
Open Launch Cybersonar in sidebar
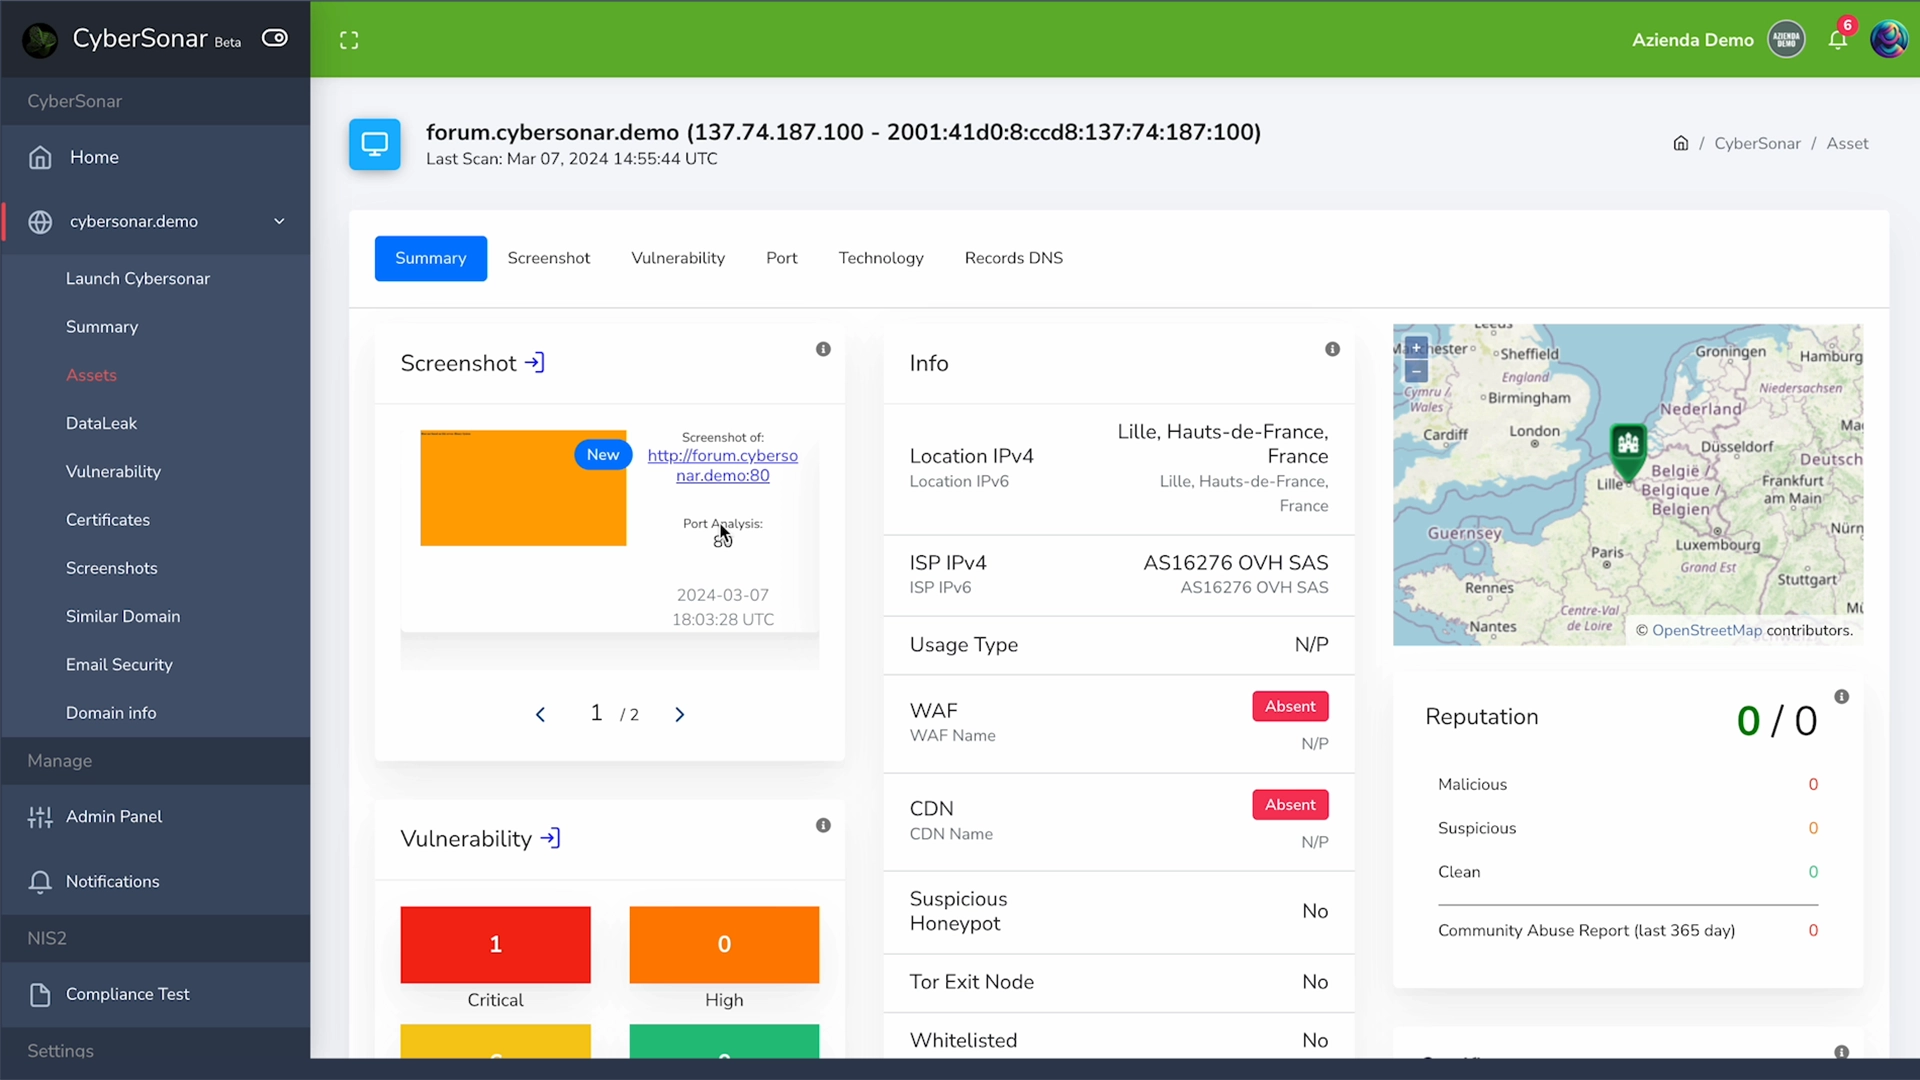(x=138, y=279)
